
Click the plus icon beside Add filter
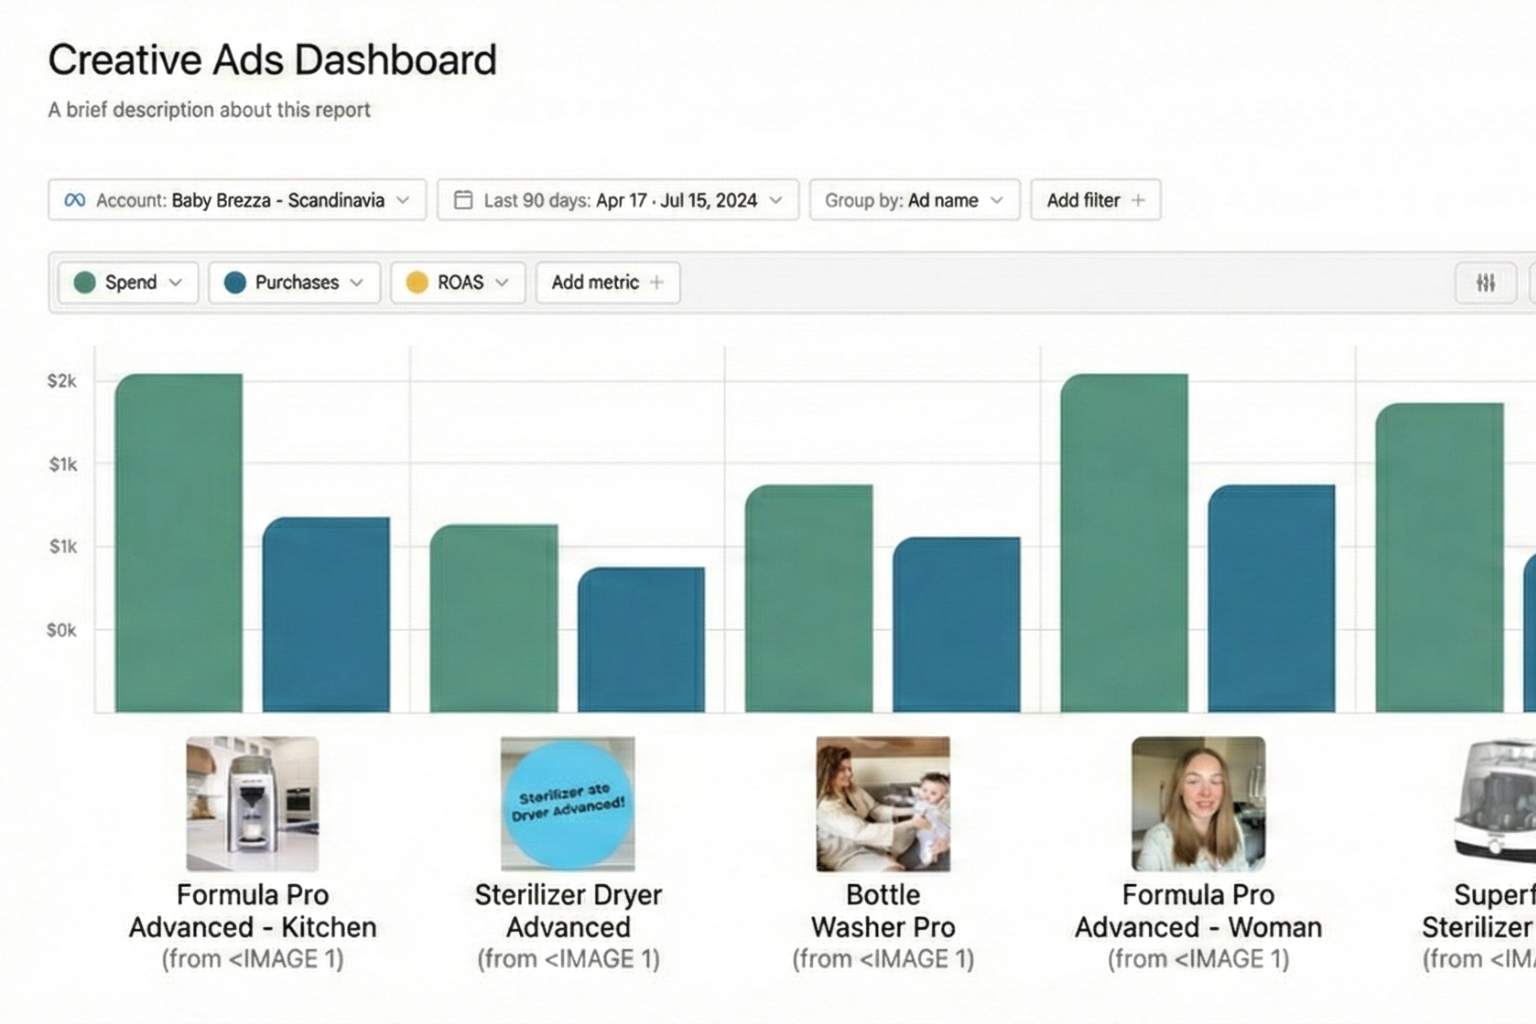(x=1138, y=200)
